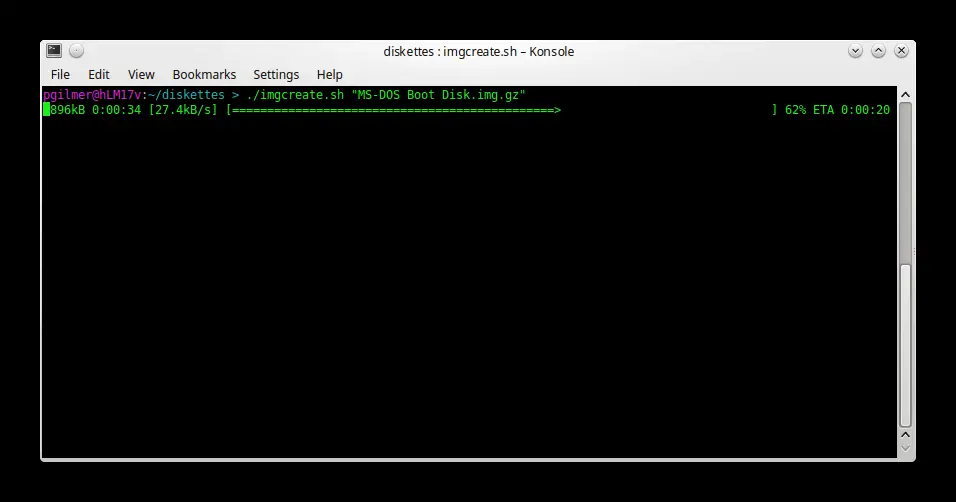Image resolution: width=956 pixels, height=502 pixels.
Task: Open the File menu
Action: click(x=60, y=74)
